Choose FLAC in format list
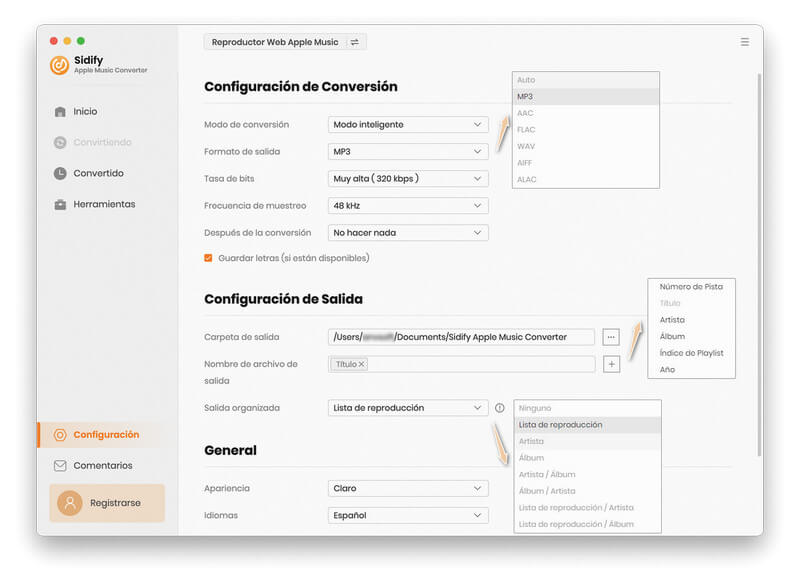Viewport: 800px width, 584px height. pos(586,130)
